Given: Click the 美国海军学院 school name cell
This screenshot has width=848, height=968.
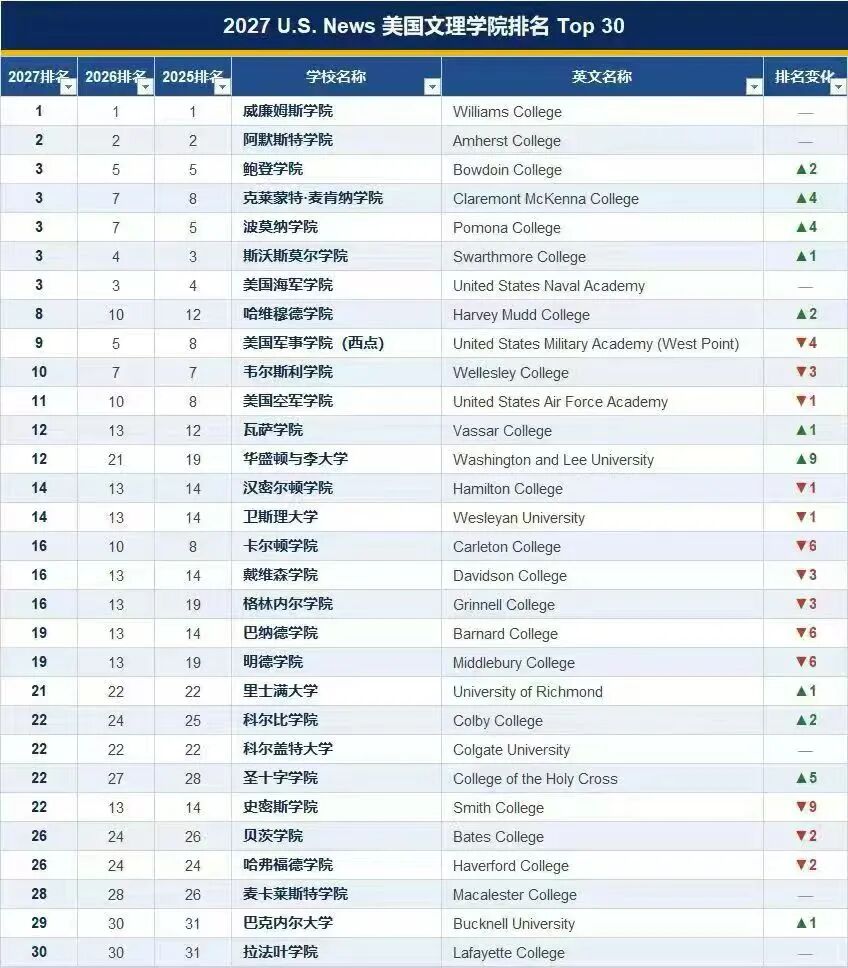Looking at the screenshot, I should [x=336, y=286].
